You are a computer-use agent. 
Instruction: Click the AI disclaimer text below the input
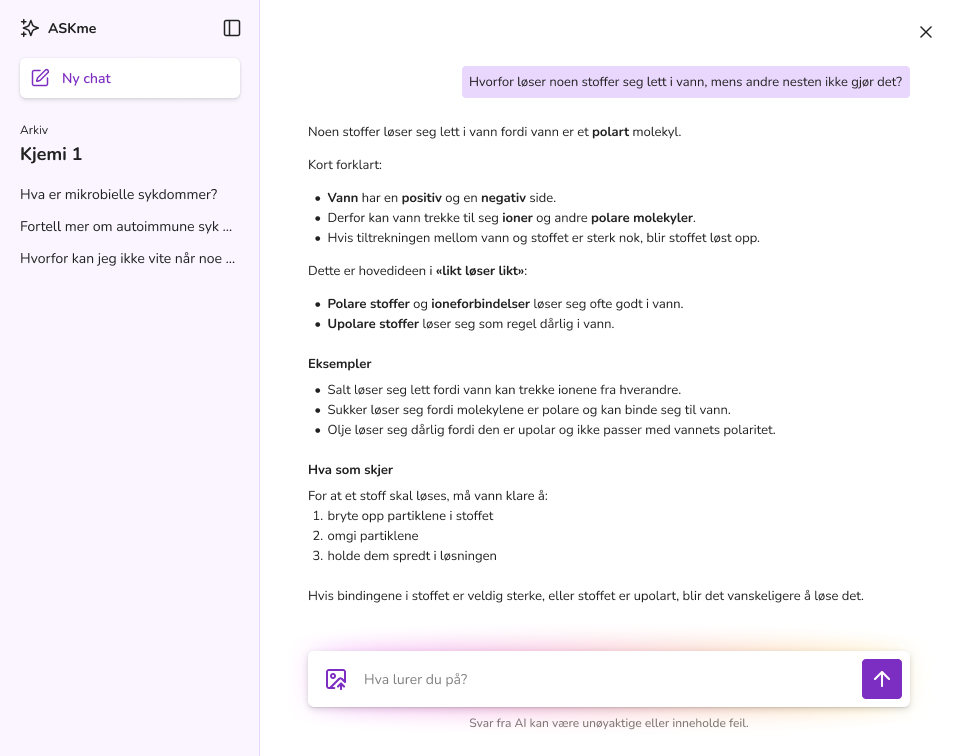point(608,722)
